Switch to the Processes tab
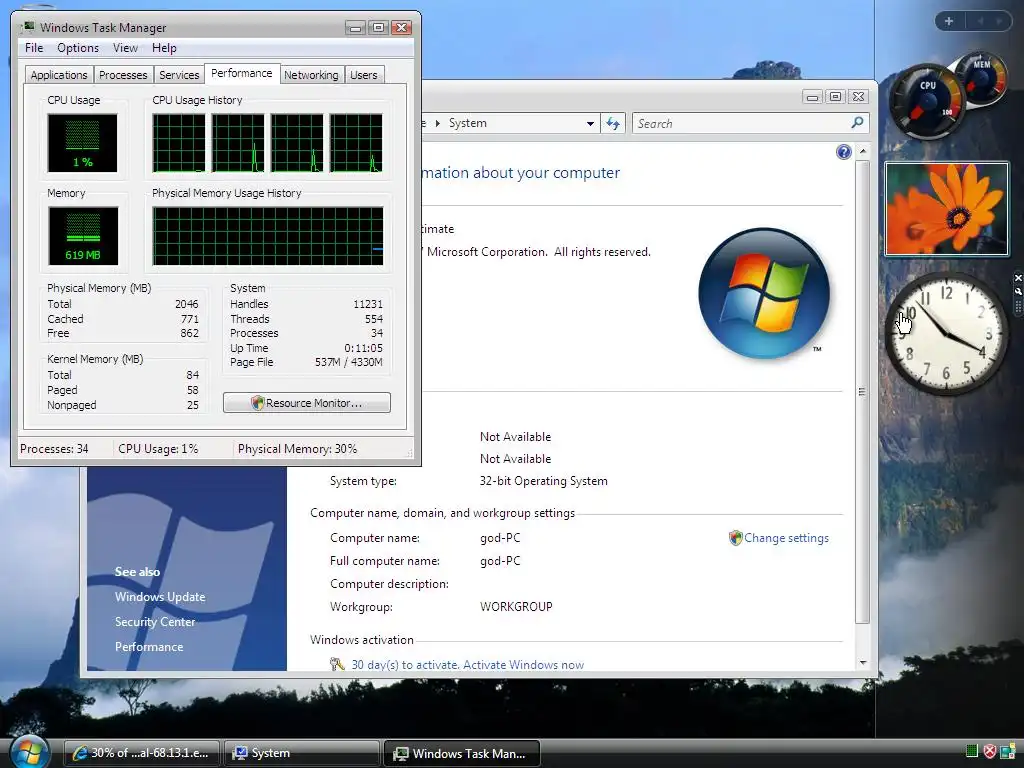 point(123,74)
